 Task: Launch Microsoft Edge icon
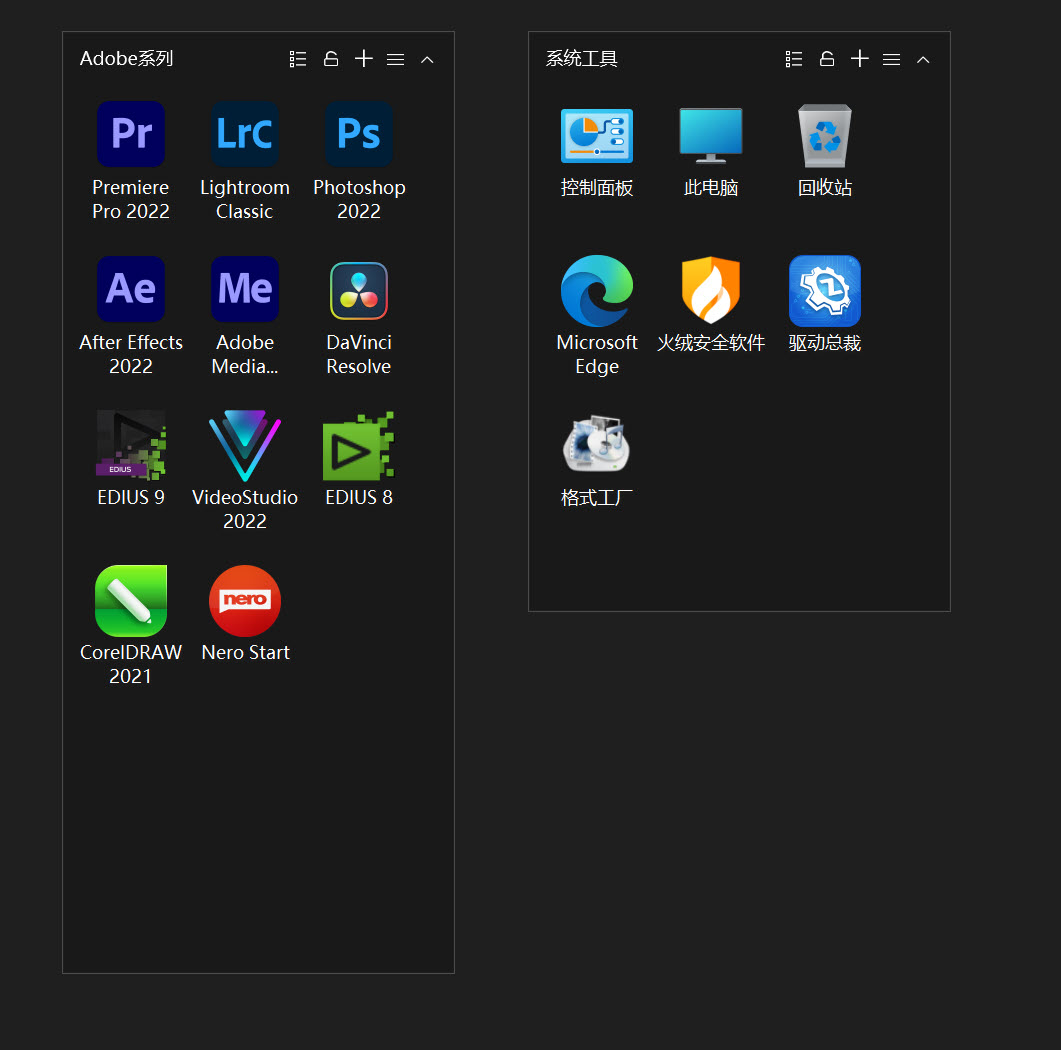(x=596, y=290)
